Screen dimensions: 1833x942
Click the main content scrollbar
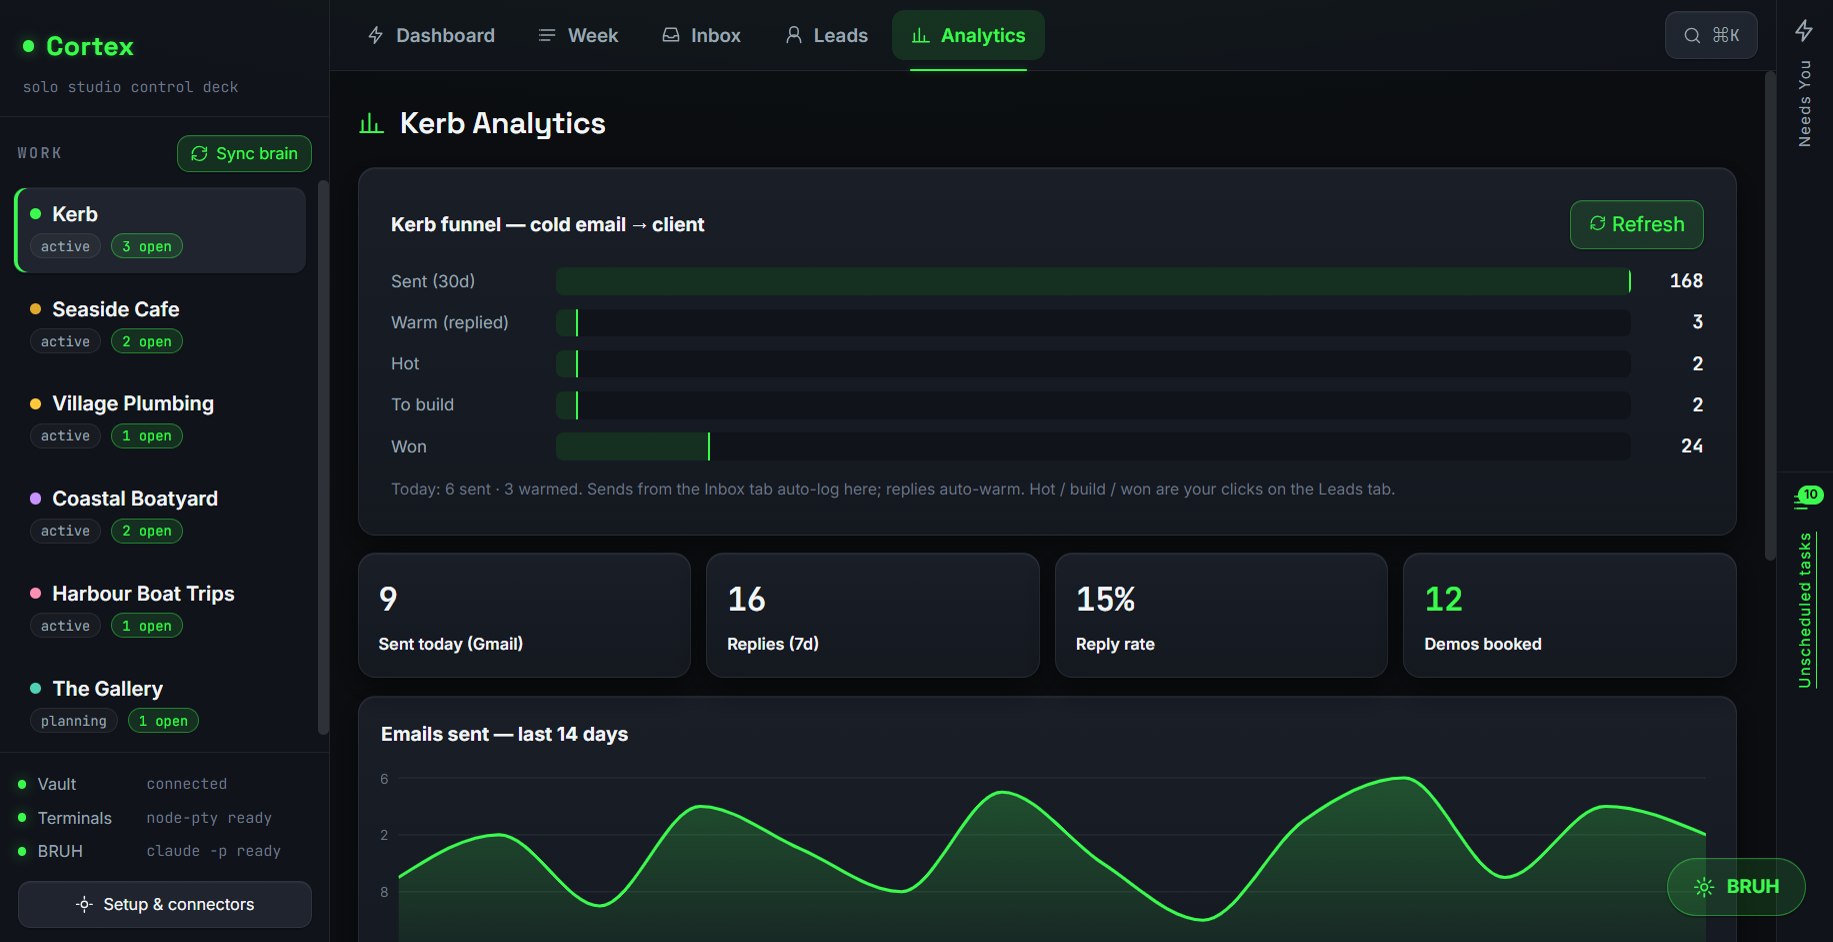click(1768, 315)
